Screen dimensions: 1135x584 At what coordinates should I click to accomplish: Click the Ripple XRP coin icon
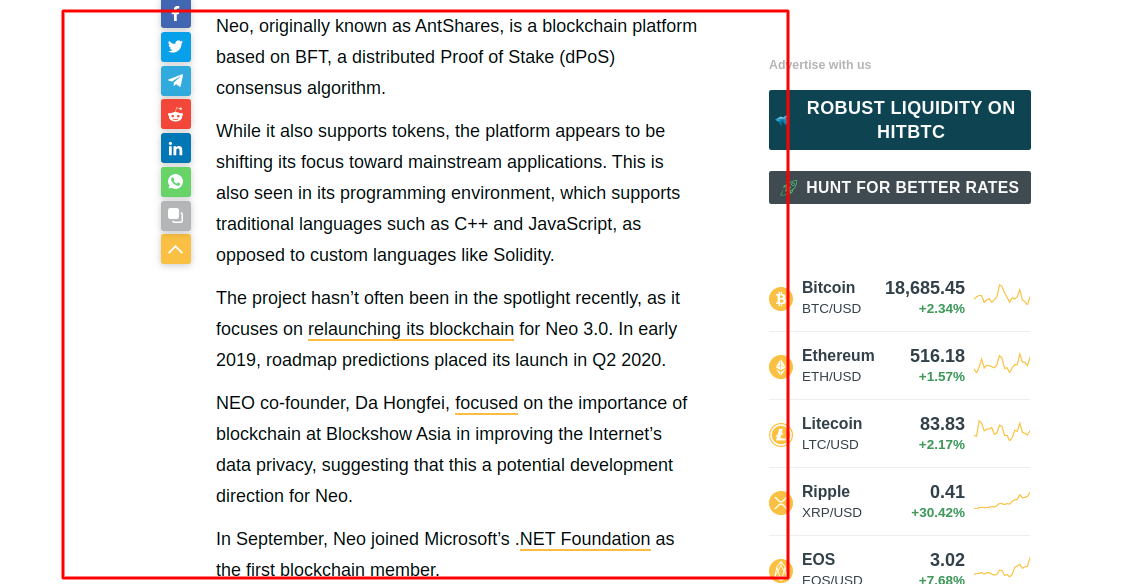tap(780, 503)
